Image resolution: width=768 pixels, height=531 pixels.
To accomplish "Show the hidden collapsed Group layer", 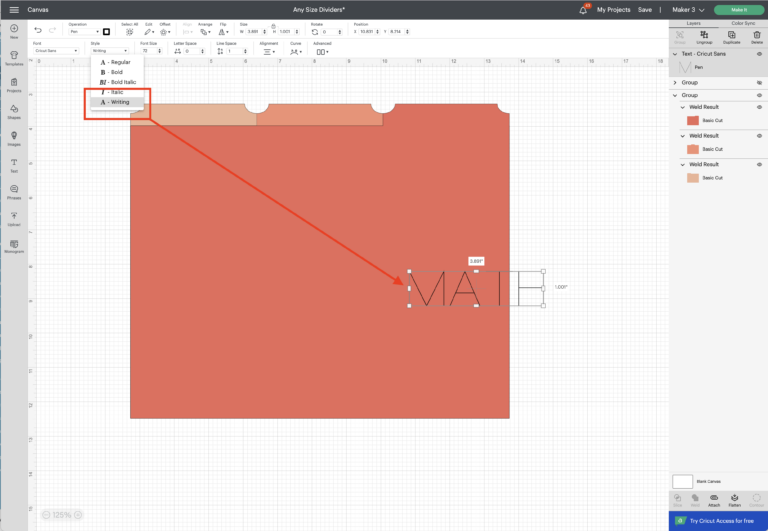I will 760,82.
